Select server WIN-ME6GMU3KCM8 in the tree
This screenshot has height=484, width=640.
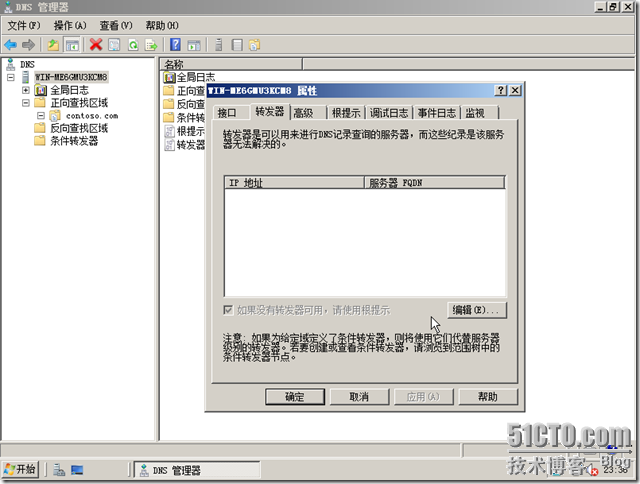[x=71, y=77]
